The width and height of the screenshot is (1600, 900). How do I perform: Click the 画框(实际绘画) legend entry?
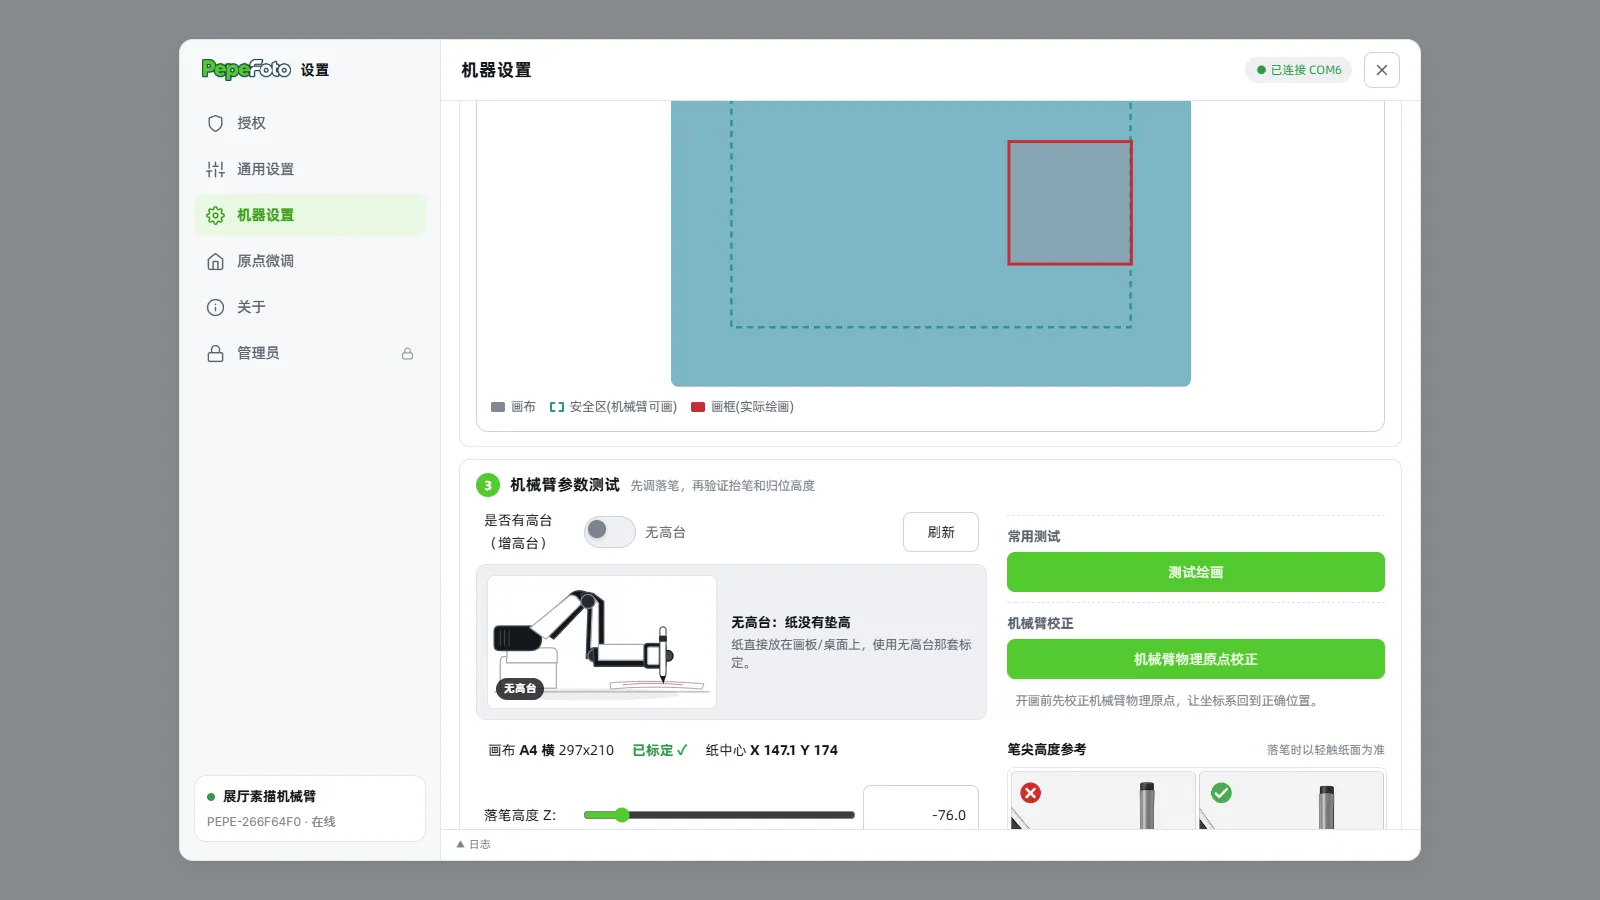tap(743, 407)
